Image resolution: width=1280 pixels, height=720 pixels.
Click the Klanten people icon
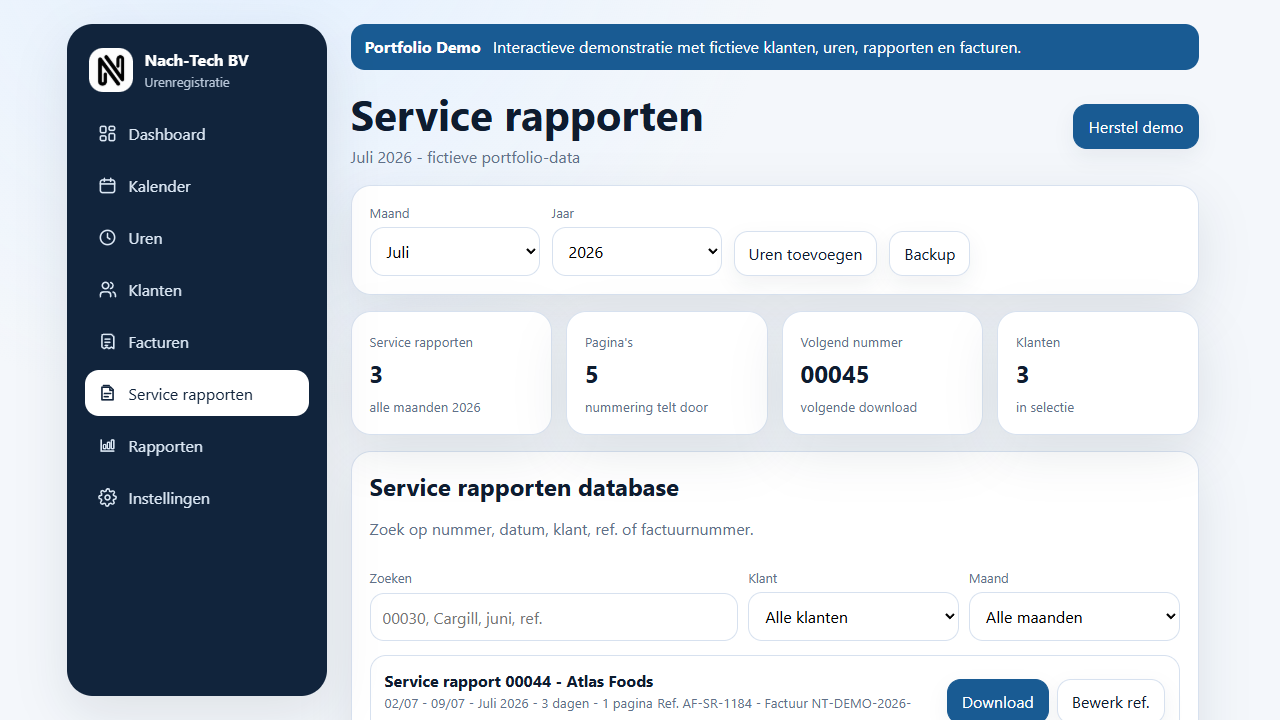(x=107, y=290)
